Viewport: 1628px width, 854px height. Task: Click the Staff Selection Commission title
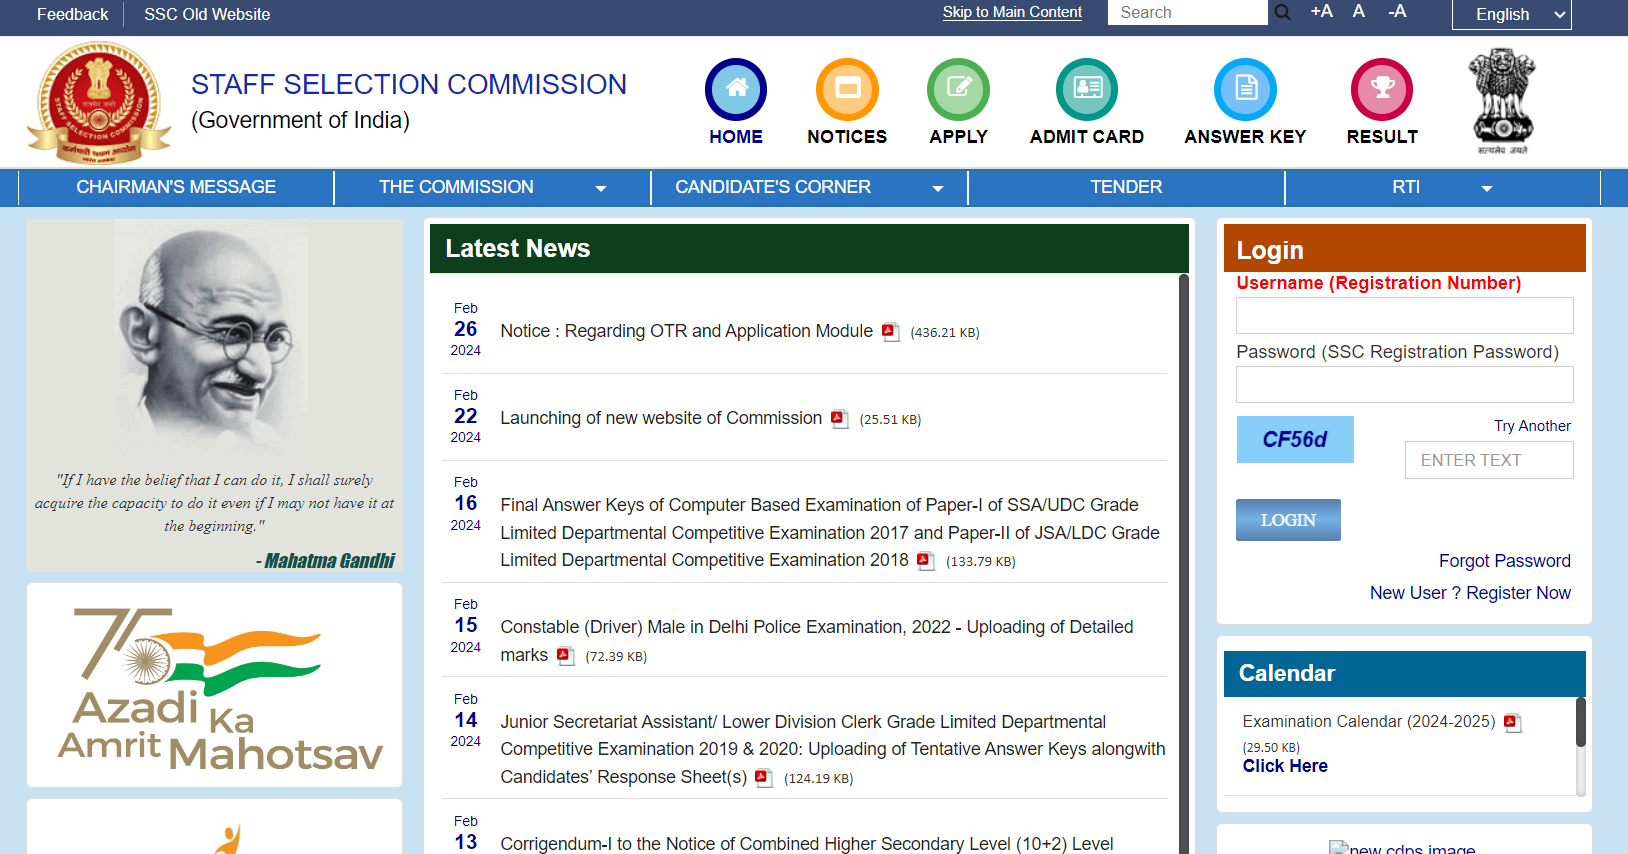pos(409,84)
